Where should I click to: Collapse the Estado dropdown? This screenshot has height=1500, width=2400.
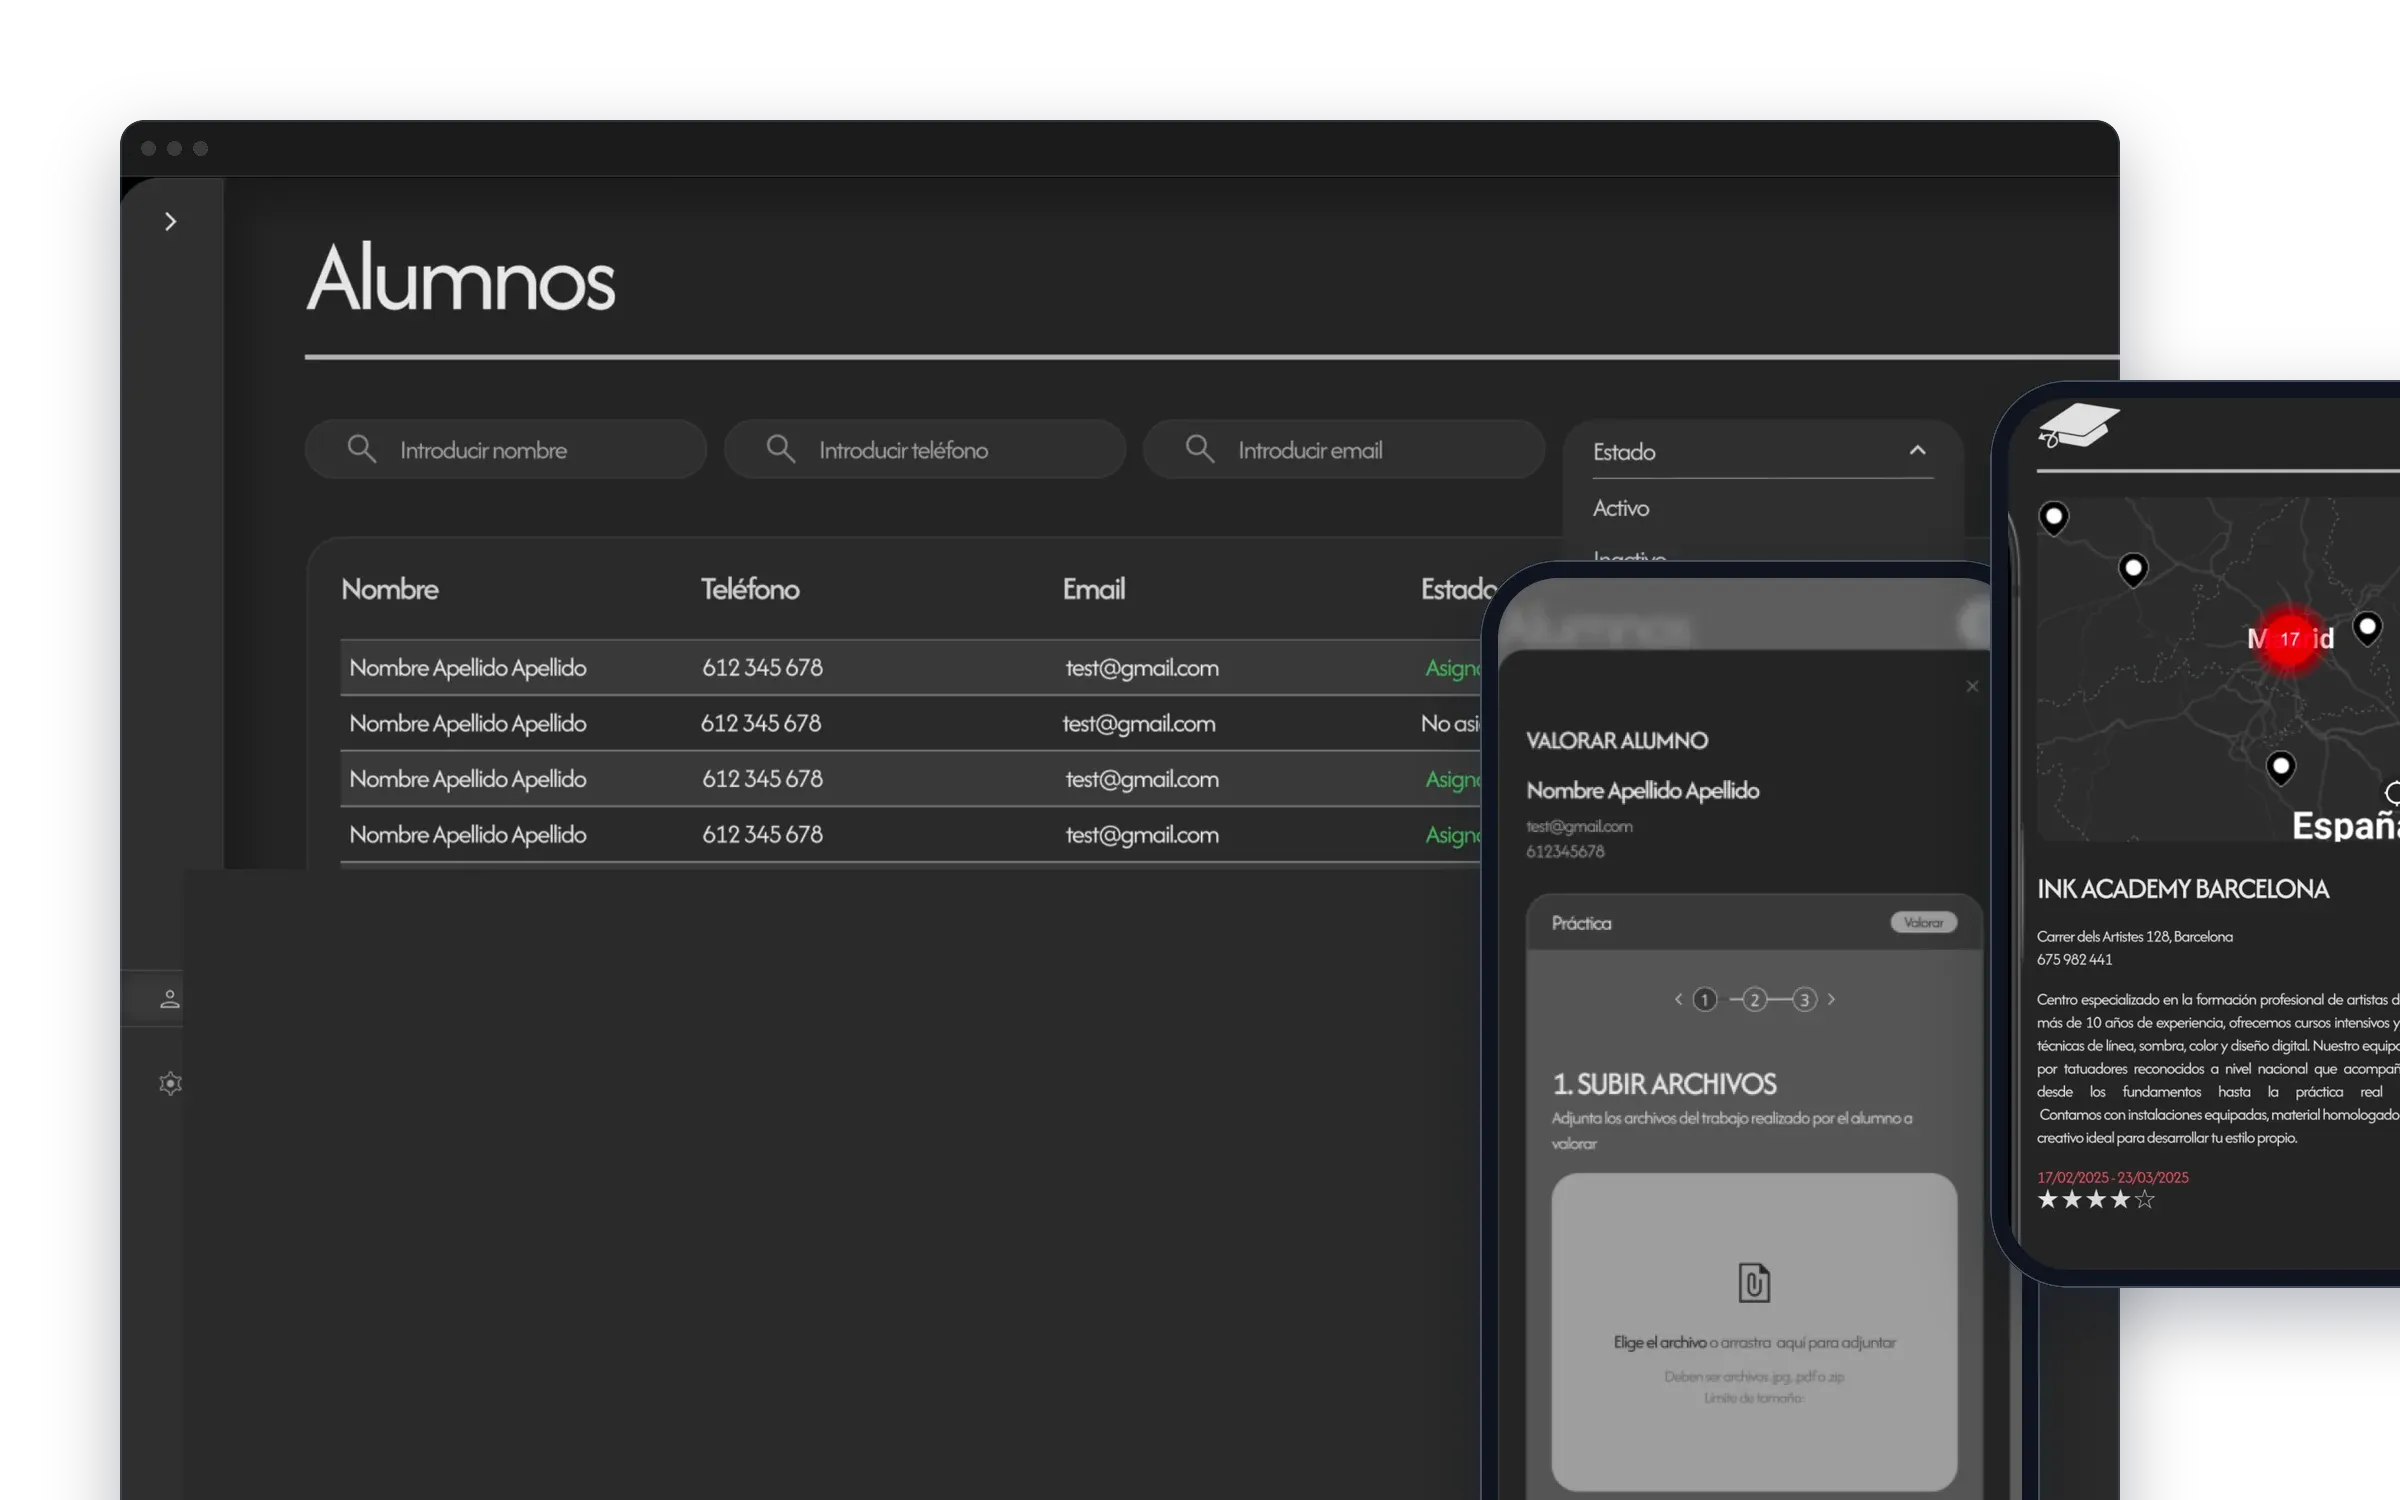tap(1917, 450)
